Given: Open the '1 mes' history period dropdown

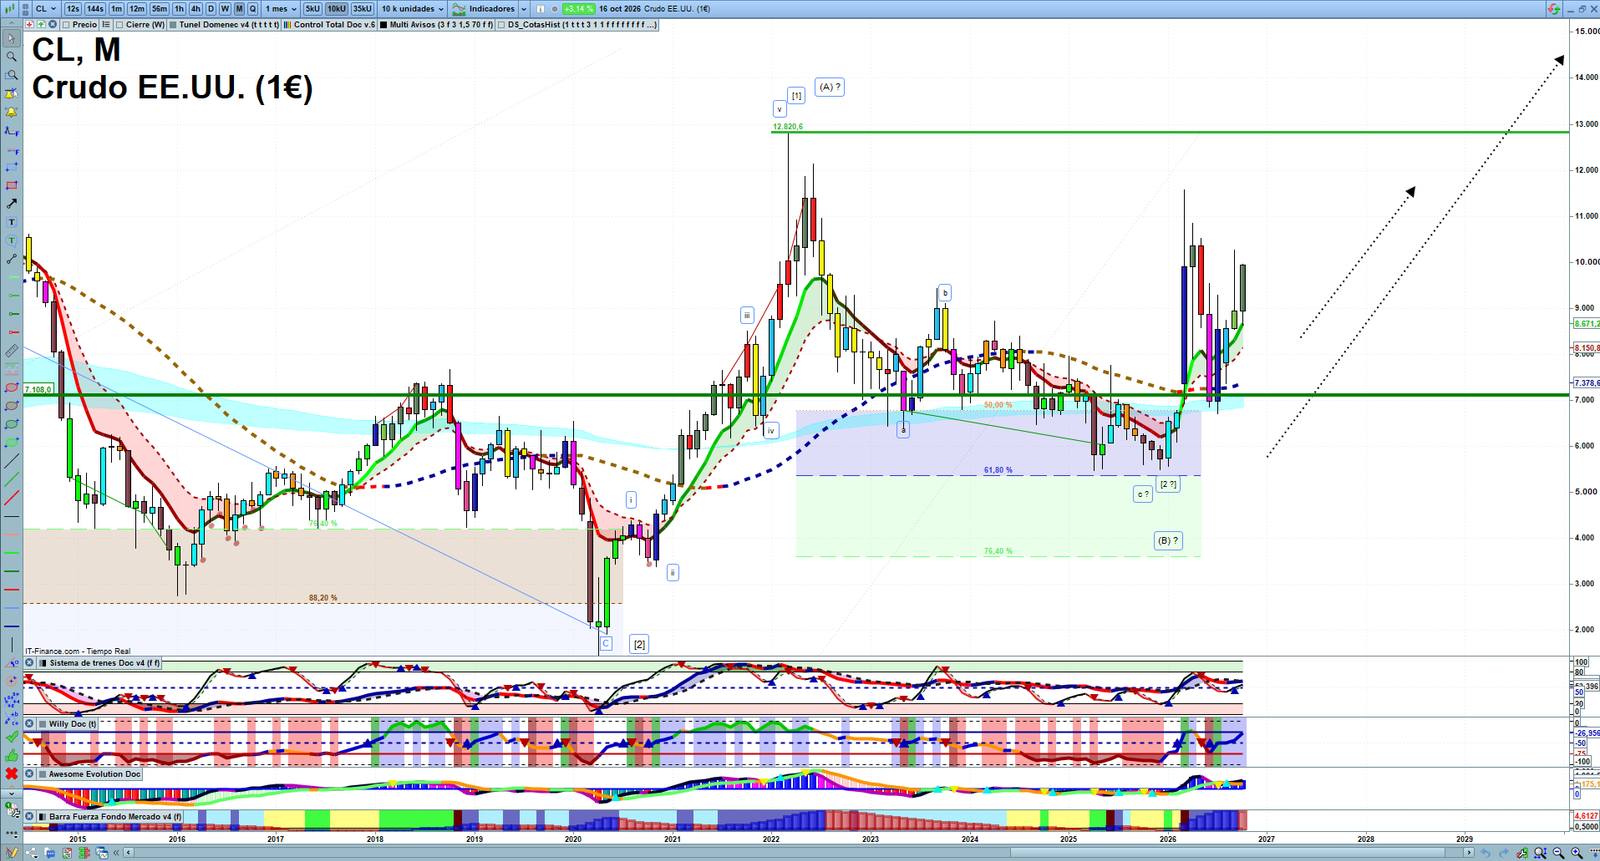Looking at the screenshot, I should coord(280,8).
